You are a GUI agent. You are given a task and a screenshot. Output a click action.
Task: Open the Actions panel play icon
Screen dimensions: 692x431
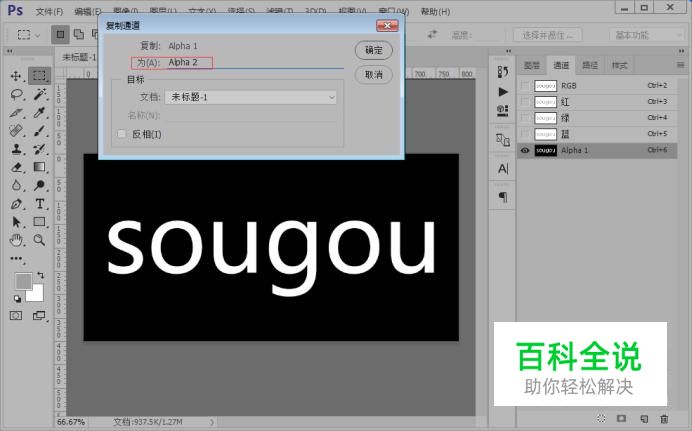point(503,92)
